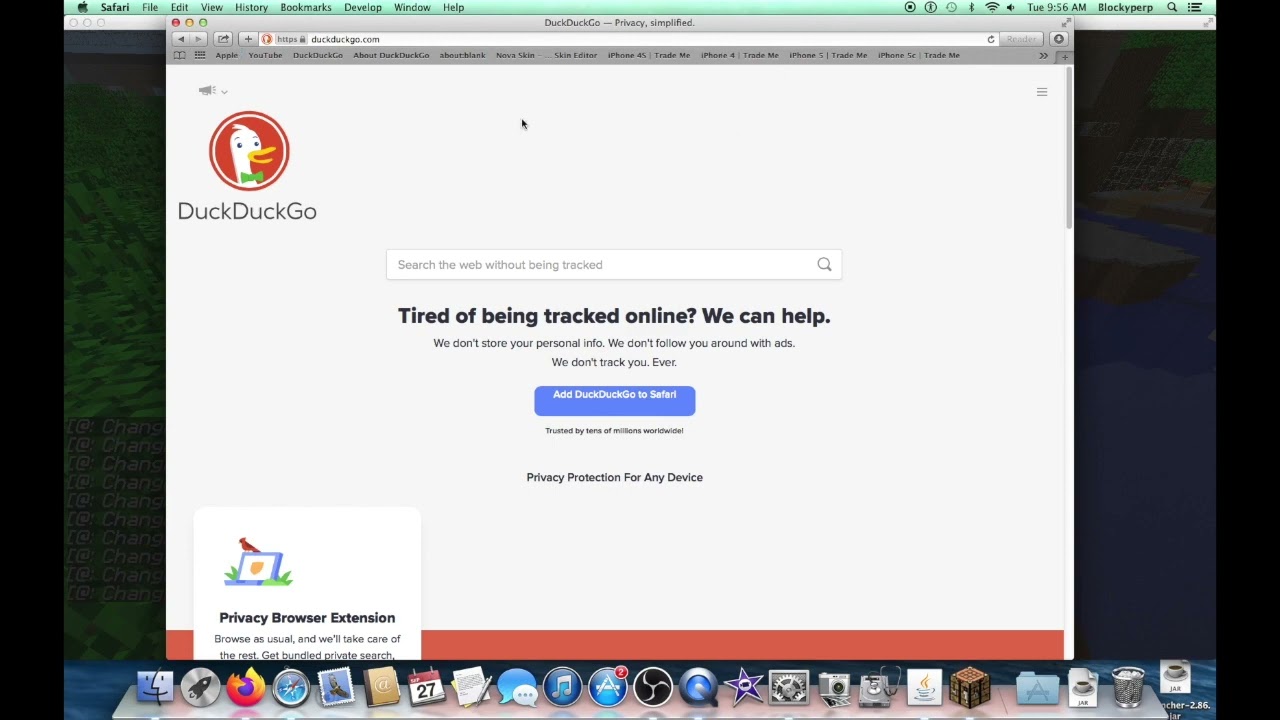Screen dimensions: 1280x720
Task: Open Launchpad rocket from the Dock
Action: [x=200, y=687]
